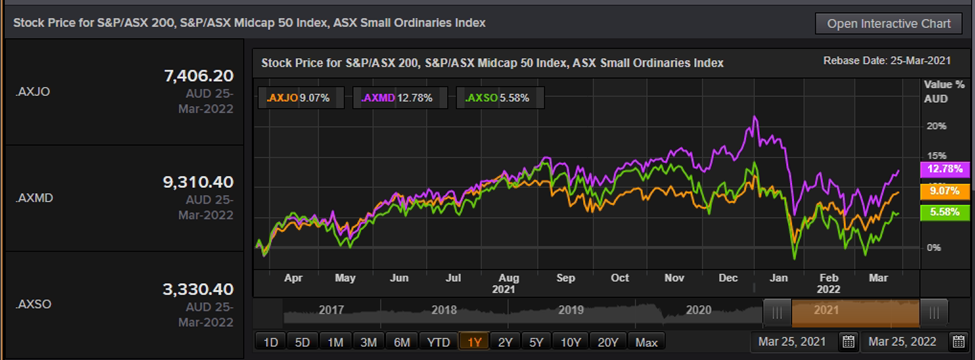This screenshot has height=360, width=975.
Task: Click the purple 12.78% axis label
Action: pyautogui.click(x=945, y=169)
